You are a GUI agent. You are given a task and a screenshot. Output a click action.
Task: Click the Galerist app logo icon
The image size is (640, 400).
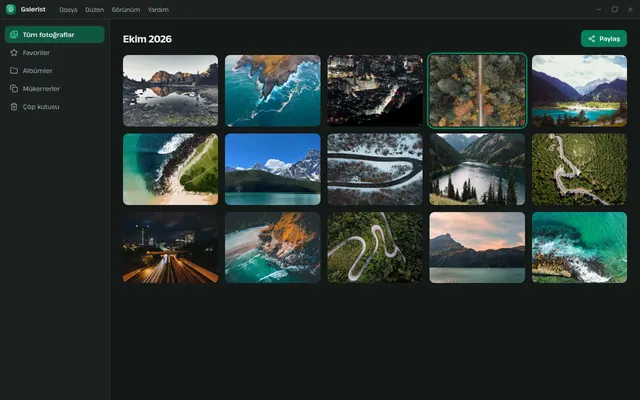[x=11, y=9]
